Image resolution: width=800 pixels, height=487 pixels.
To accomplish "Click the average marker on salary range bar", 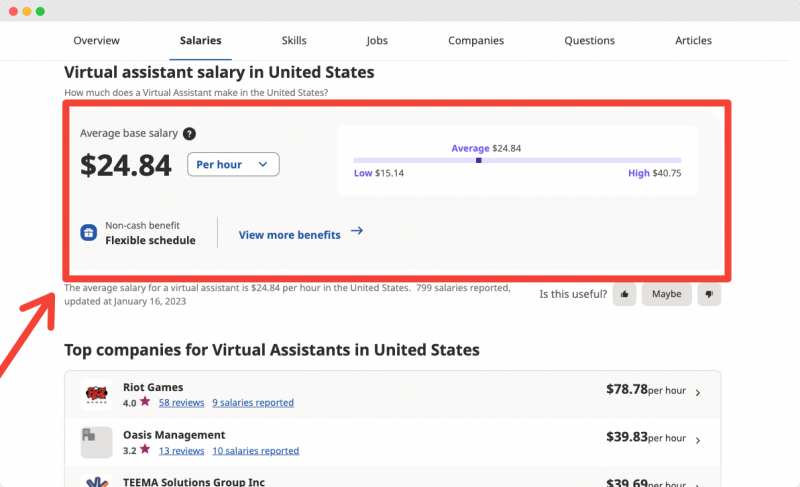I will click(479, 160).
